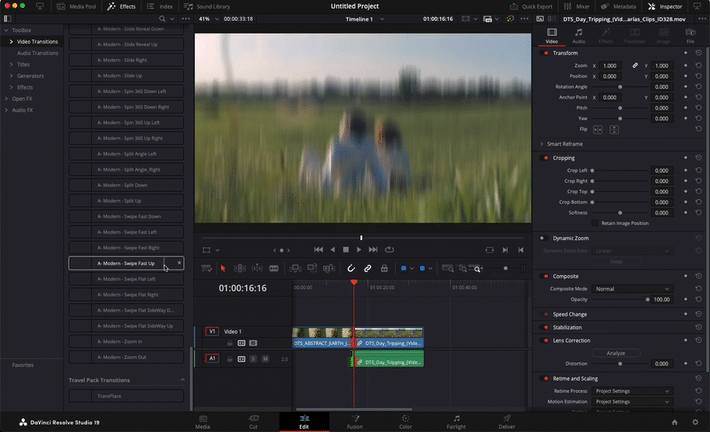
Task: Expand Video Transitions in Toolbox
Action: (11, 42)
